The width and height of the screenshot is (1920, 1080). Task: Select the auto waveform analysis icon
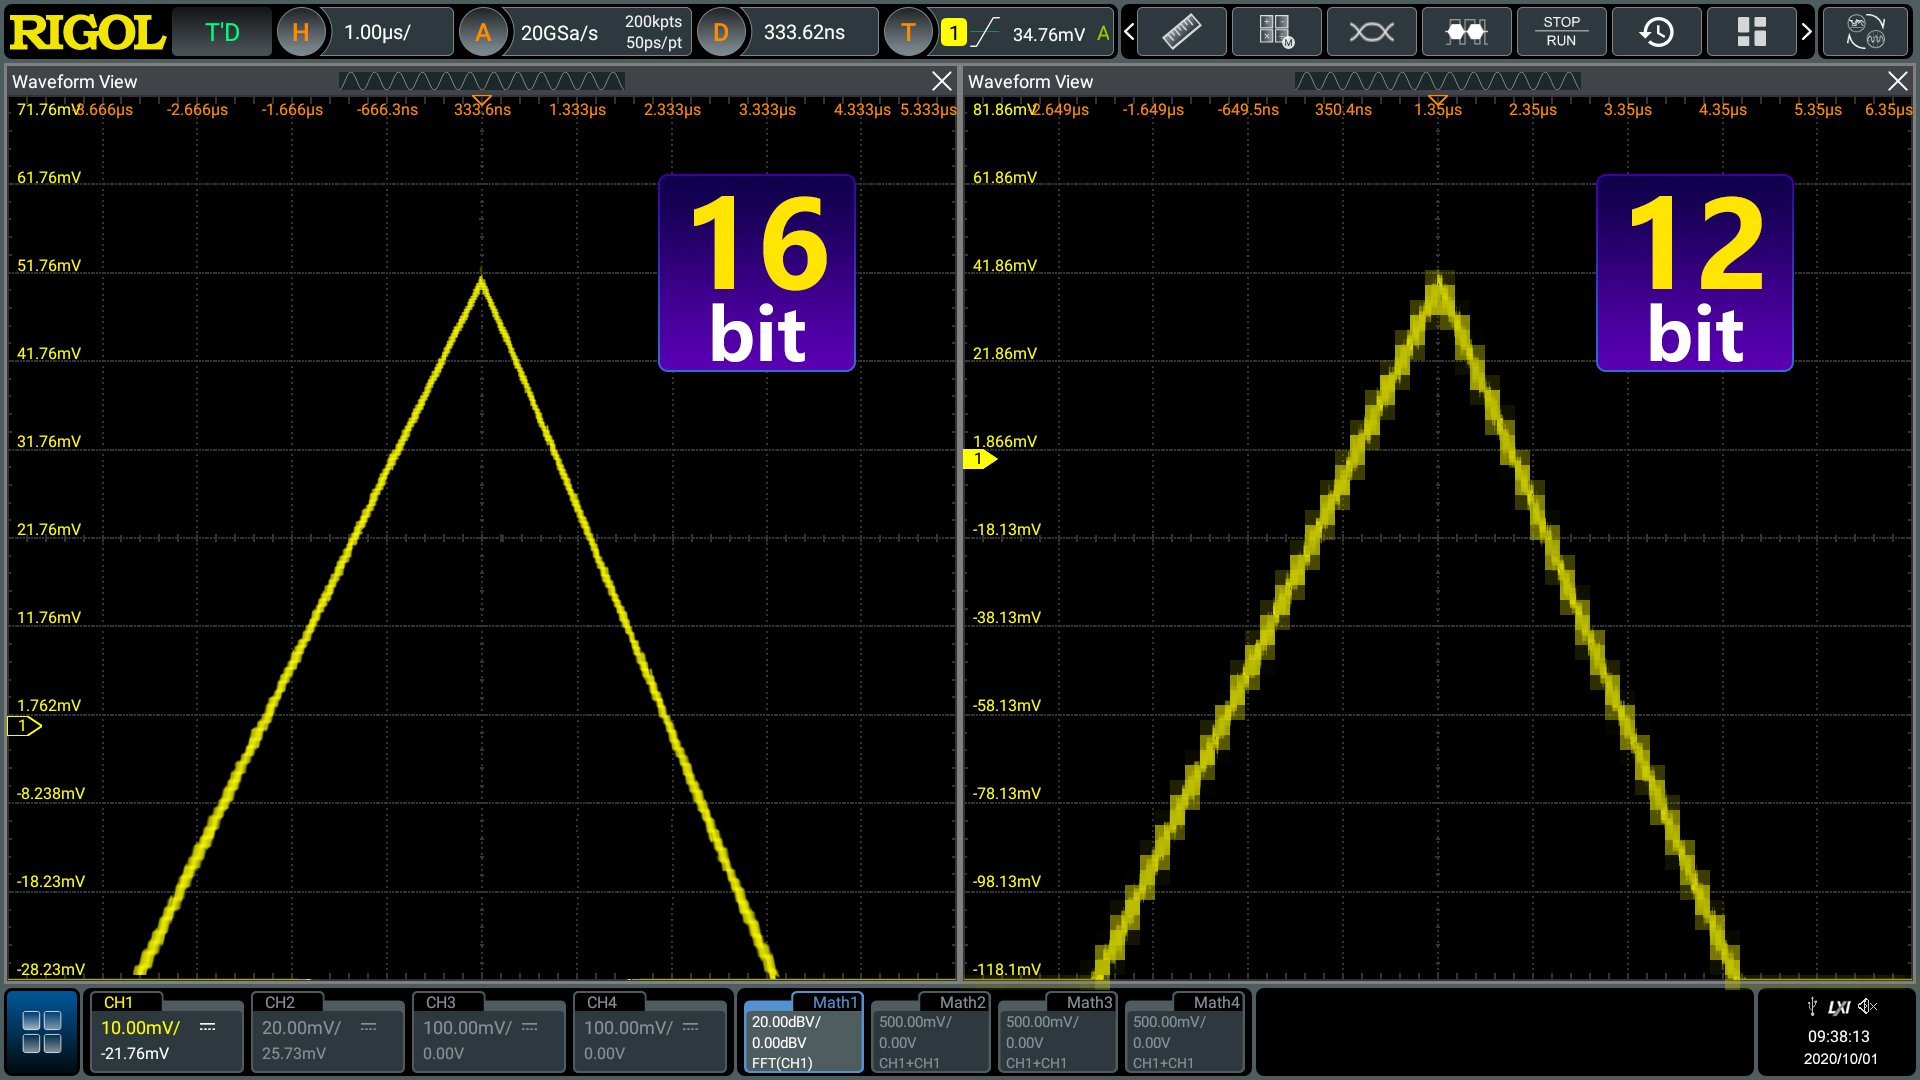click(x=1864, y=31)
